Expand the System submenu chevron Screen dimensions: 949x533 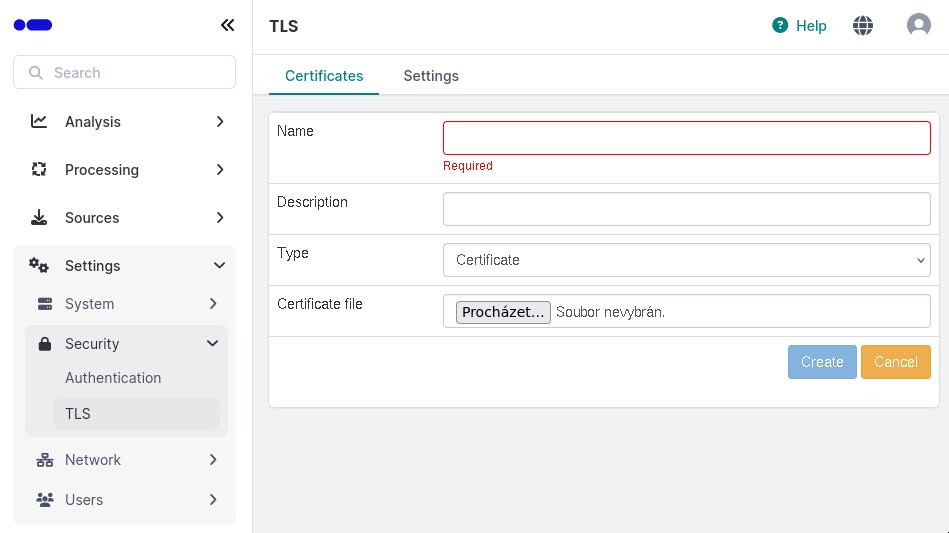[x=213, y=304]
